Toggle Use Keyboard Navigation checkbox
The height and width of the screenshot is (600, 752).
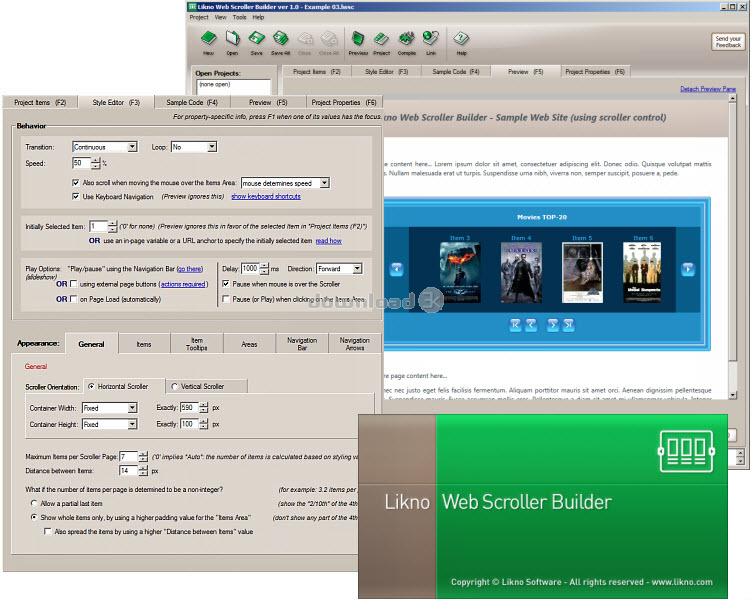click(75, 197)
